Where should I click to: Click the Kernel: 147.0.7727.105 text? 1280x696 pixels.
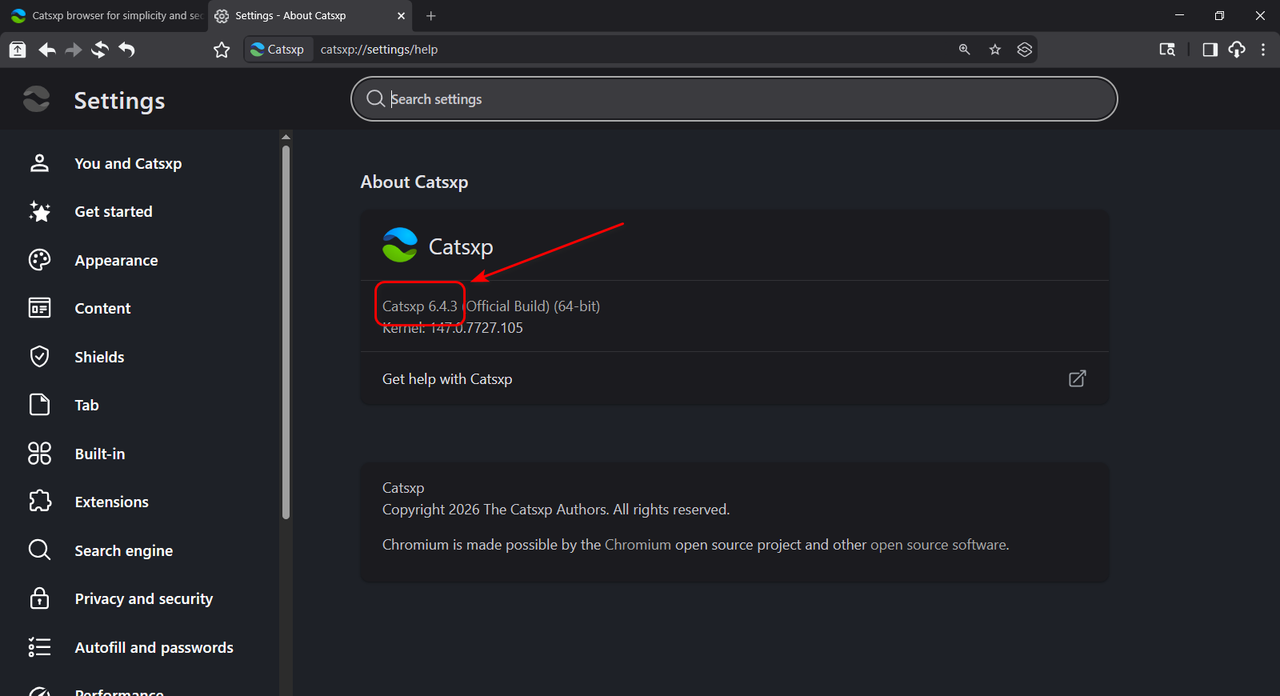(x=452, y=328)
